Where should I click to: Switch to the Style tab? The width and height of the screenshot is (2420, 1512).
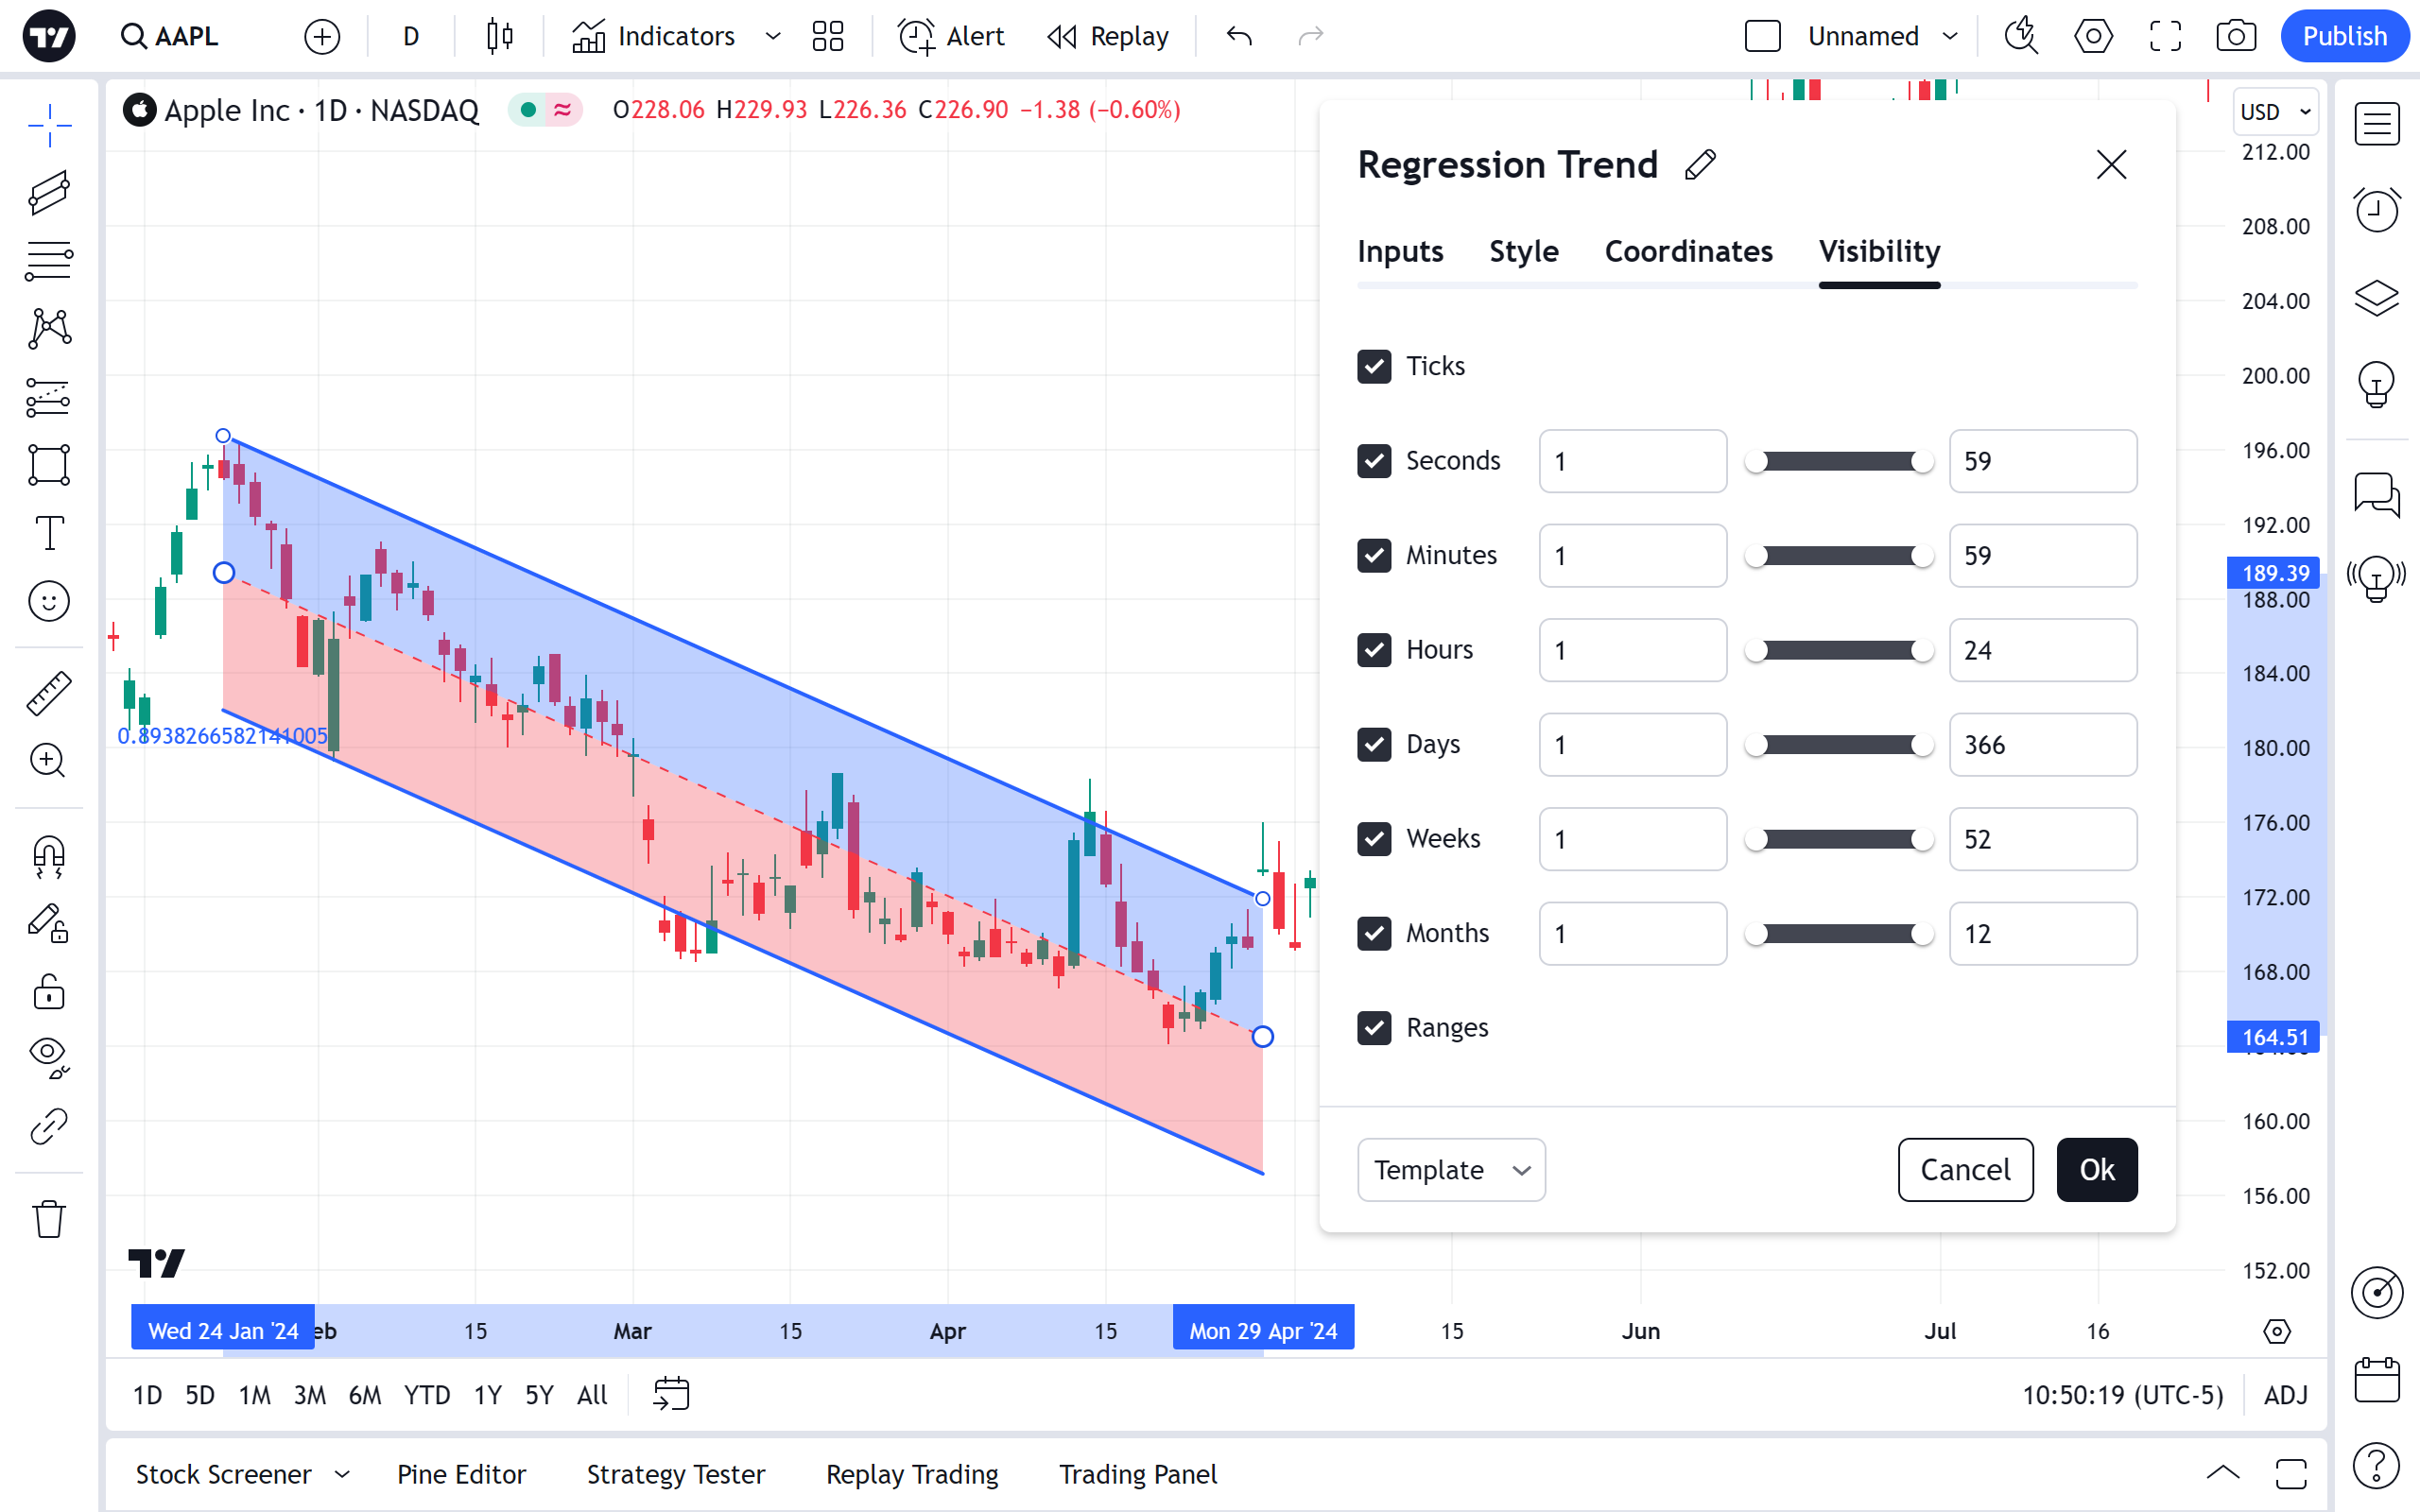click(1523, 251)
